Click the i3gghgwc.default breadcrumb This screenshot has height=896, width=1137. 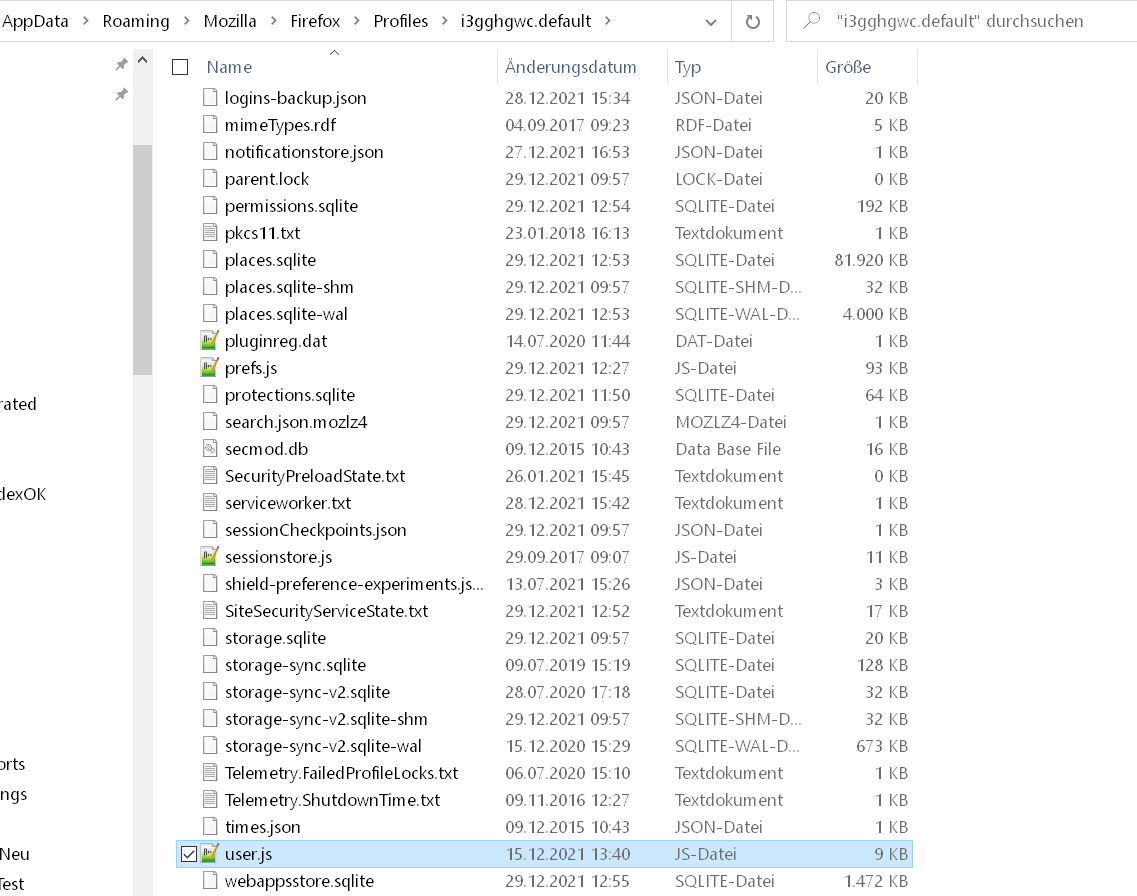(526, 21)
